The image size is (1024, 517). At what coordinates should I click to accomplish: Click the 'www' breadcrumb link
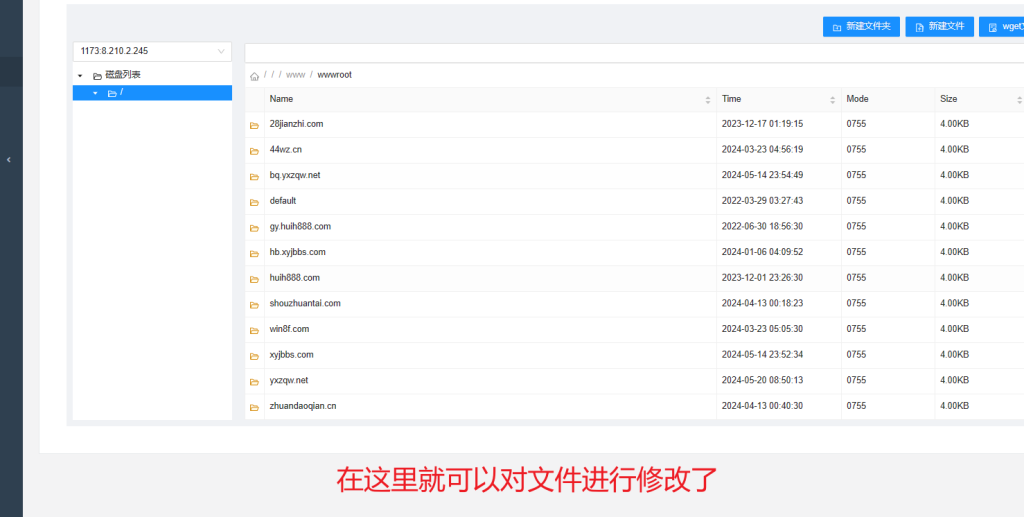(295, 75)
